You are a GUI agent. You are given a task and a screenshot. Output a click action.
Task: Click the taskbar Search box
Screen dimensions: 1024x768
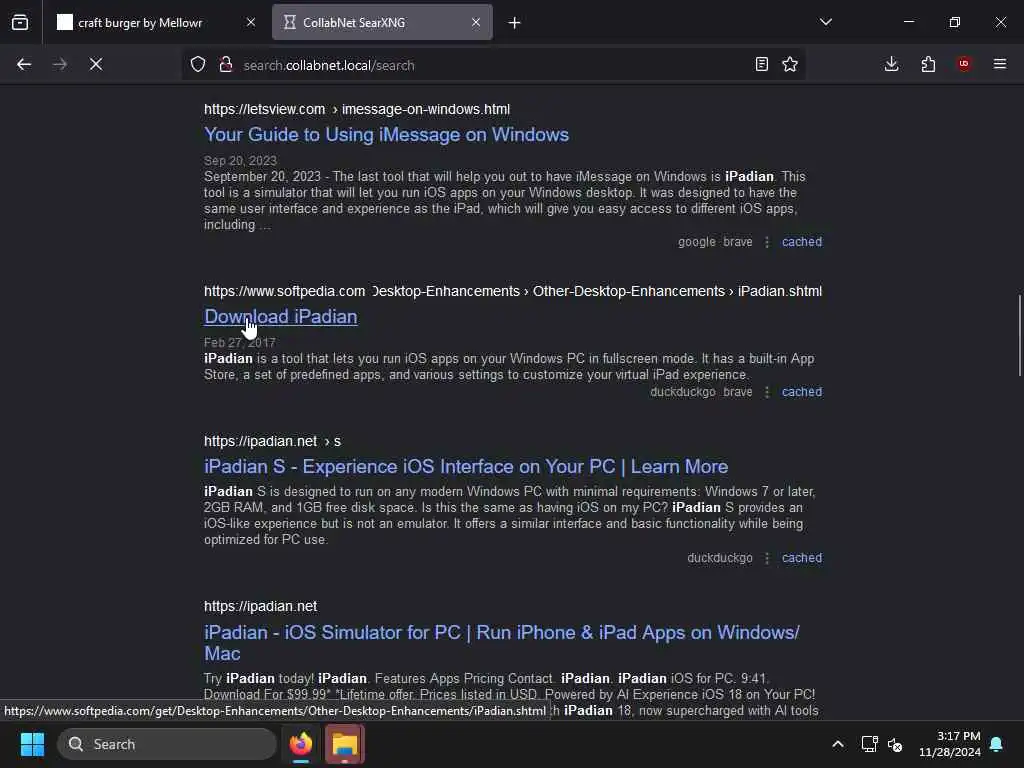(167, 744)
